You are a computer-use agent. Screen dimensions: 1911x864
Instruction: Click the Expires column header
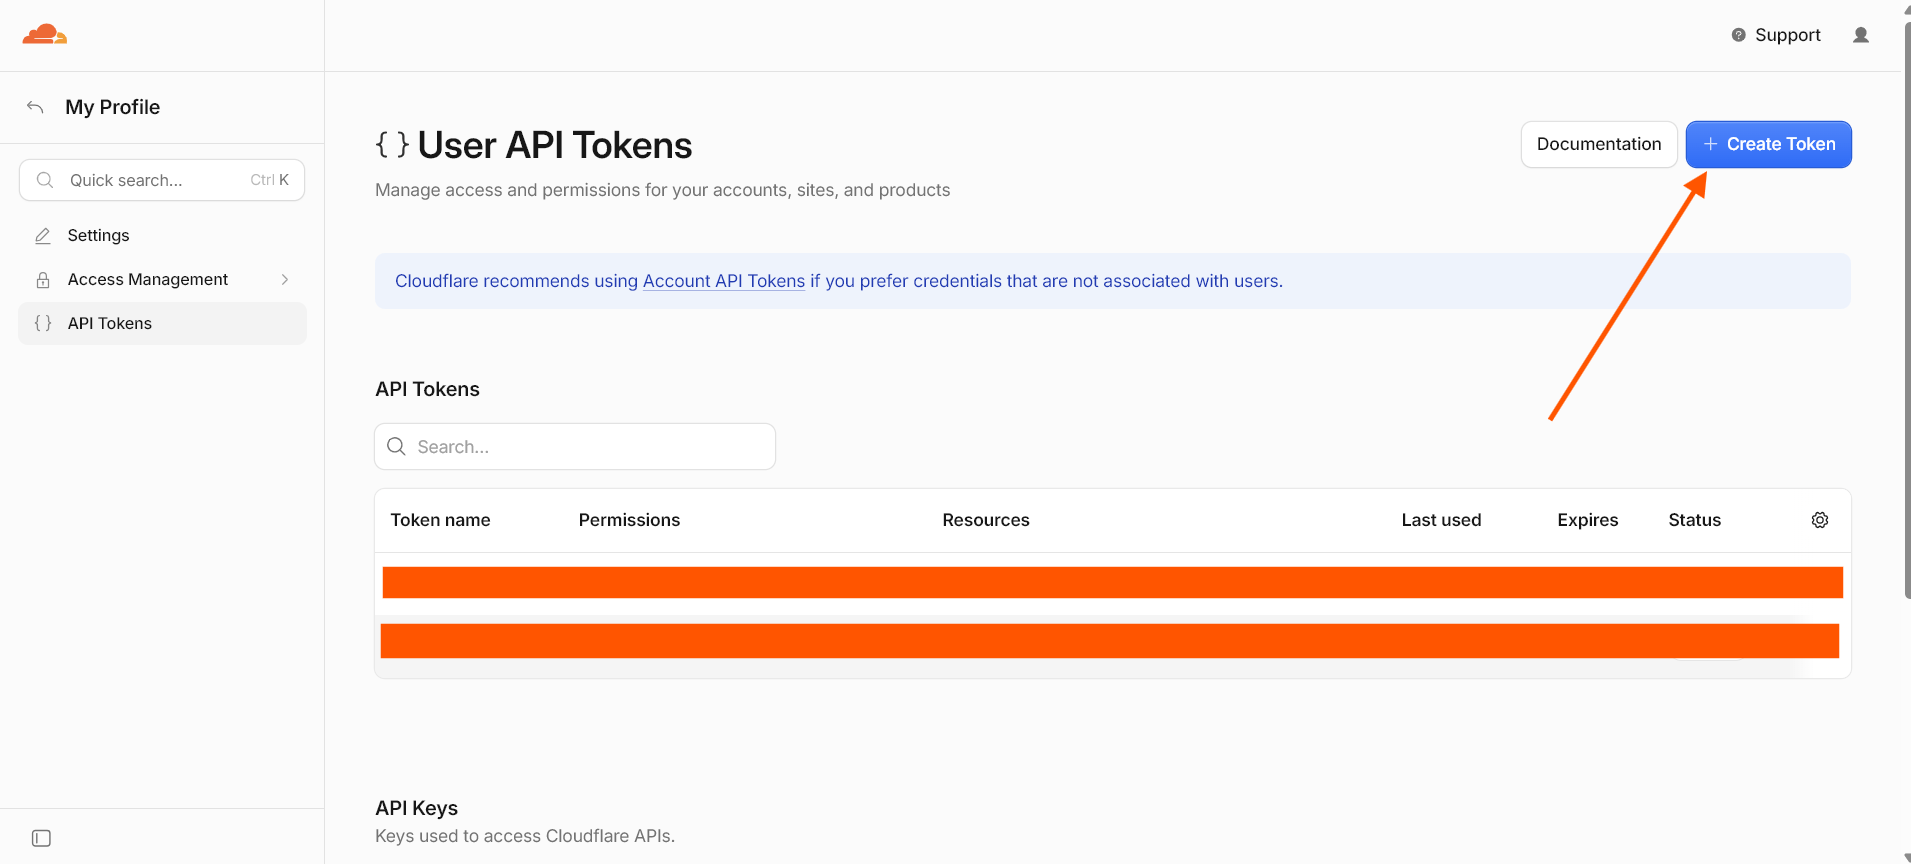1587,520
